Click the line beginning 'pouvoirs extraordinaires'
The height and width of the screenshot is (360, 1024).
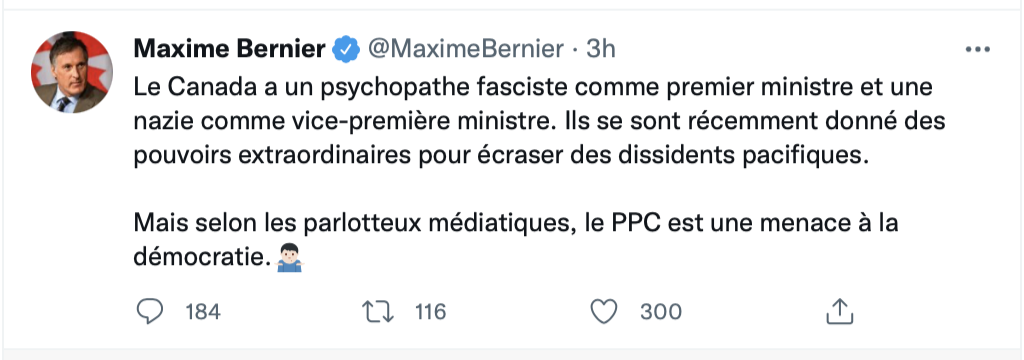502,157
